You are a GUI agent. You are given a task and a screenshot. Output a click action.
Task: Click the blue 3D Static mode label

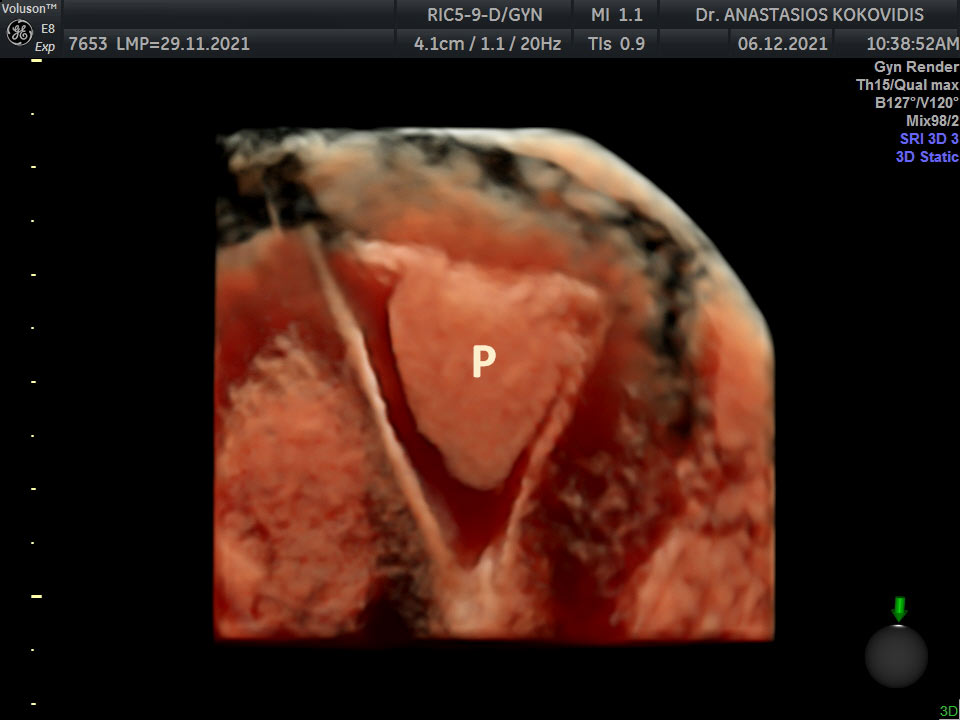[x=926, y=157]
